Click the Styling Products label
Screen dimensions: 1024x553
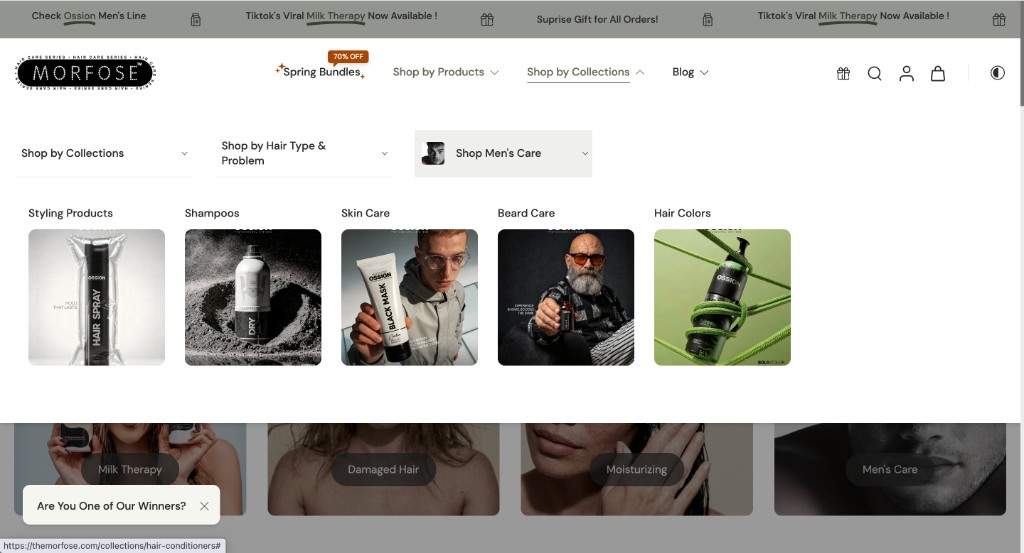click(x=71, y=213)
